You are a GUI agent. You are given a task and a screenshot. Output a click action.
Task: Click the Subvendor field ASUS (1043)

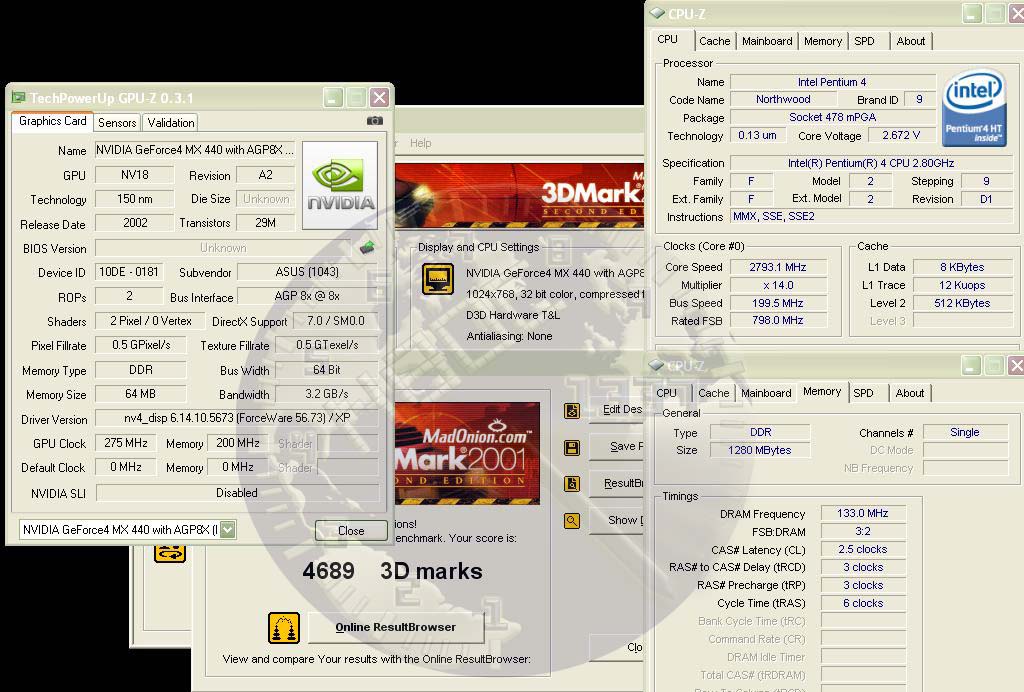308,272
